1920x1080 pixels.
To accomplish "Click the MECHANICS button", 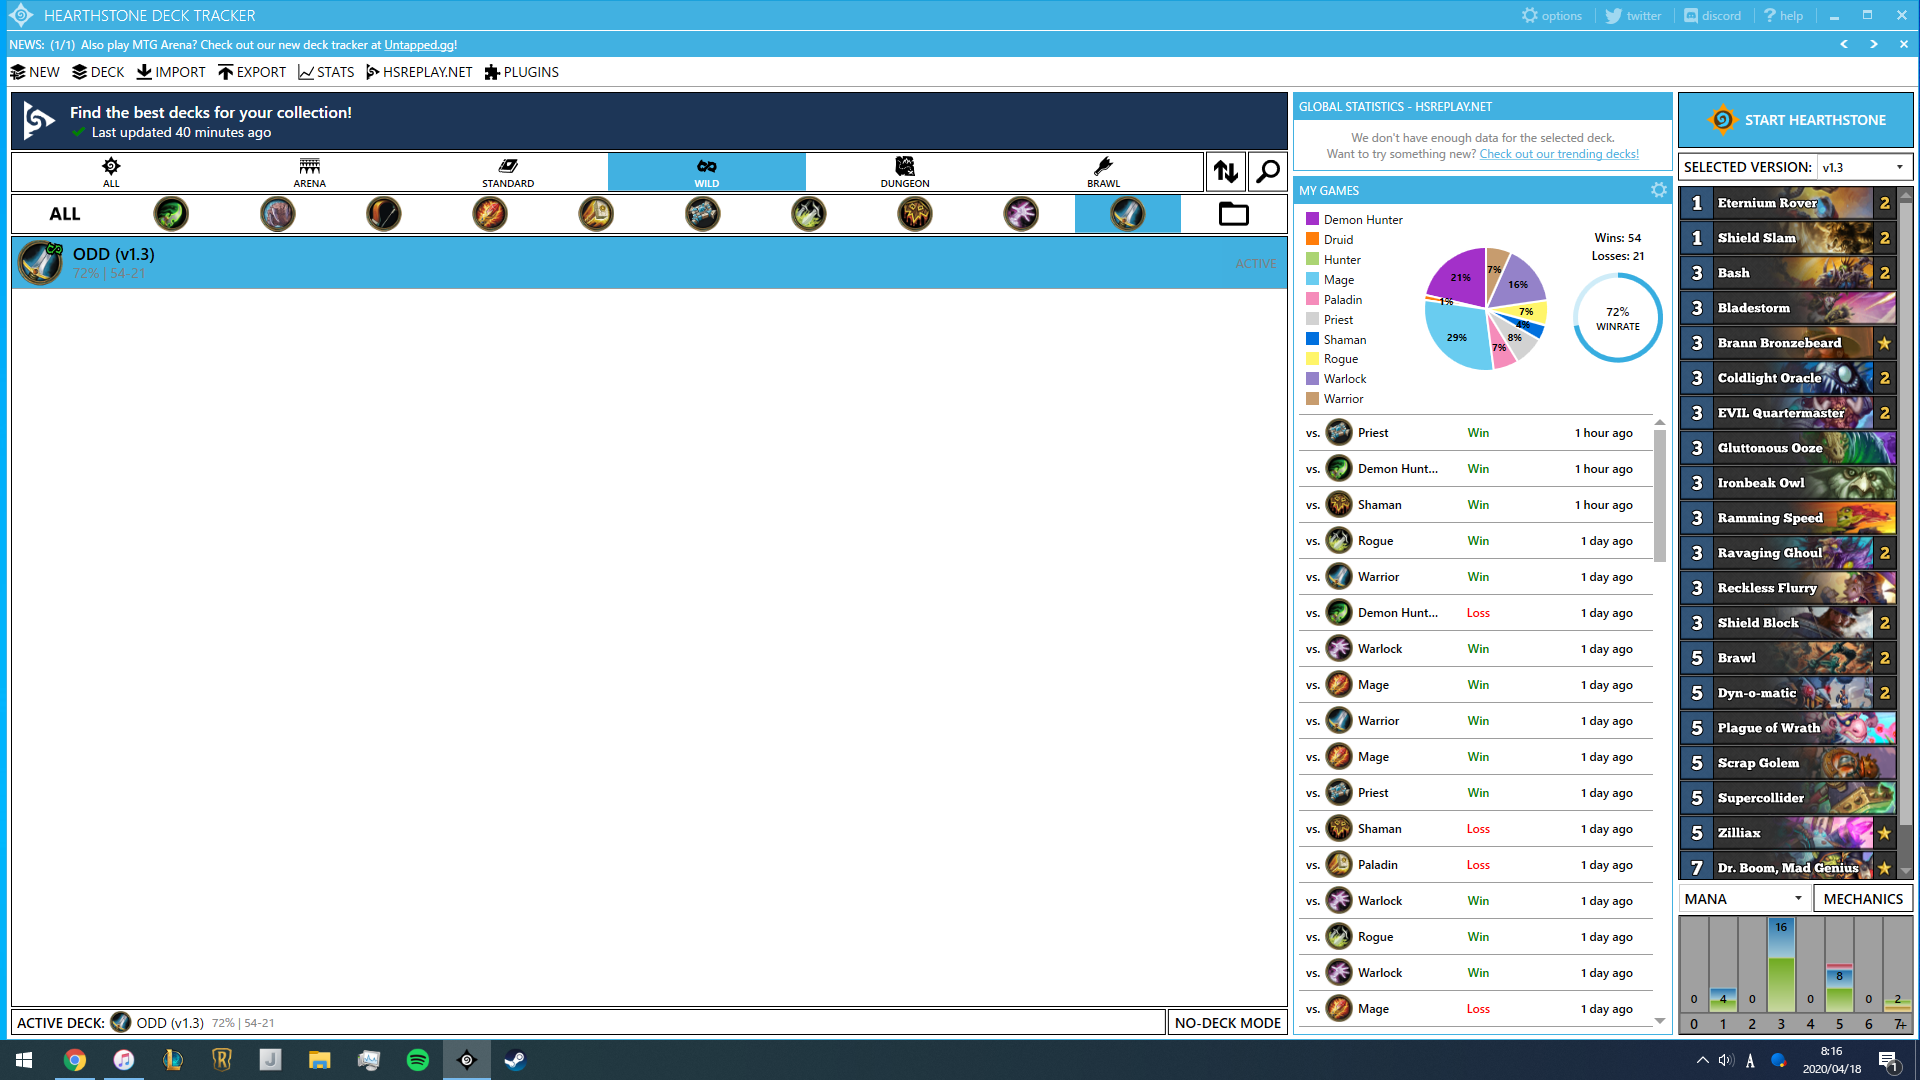I will tap(1863, 898).
